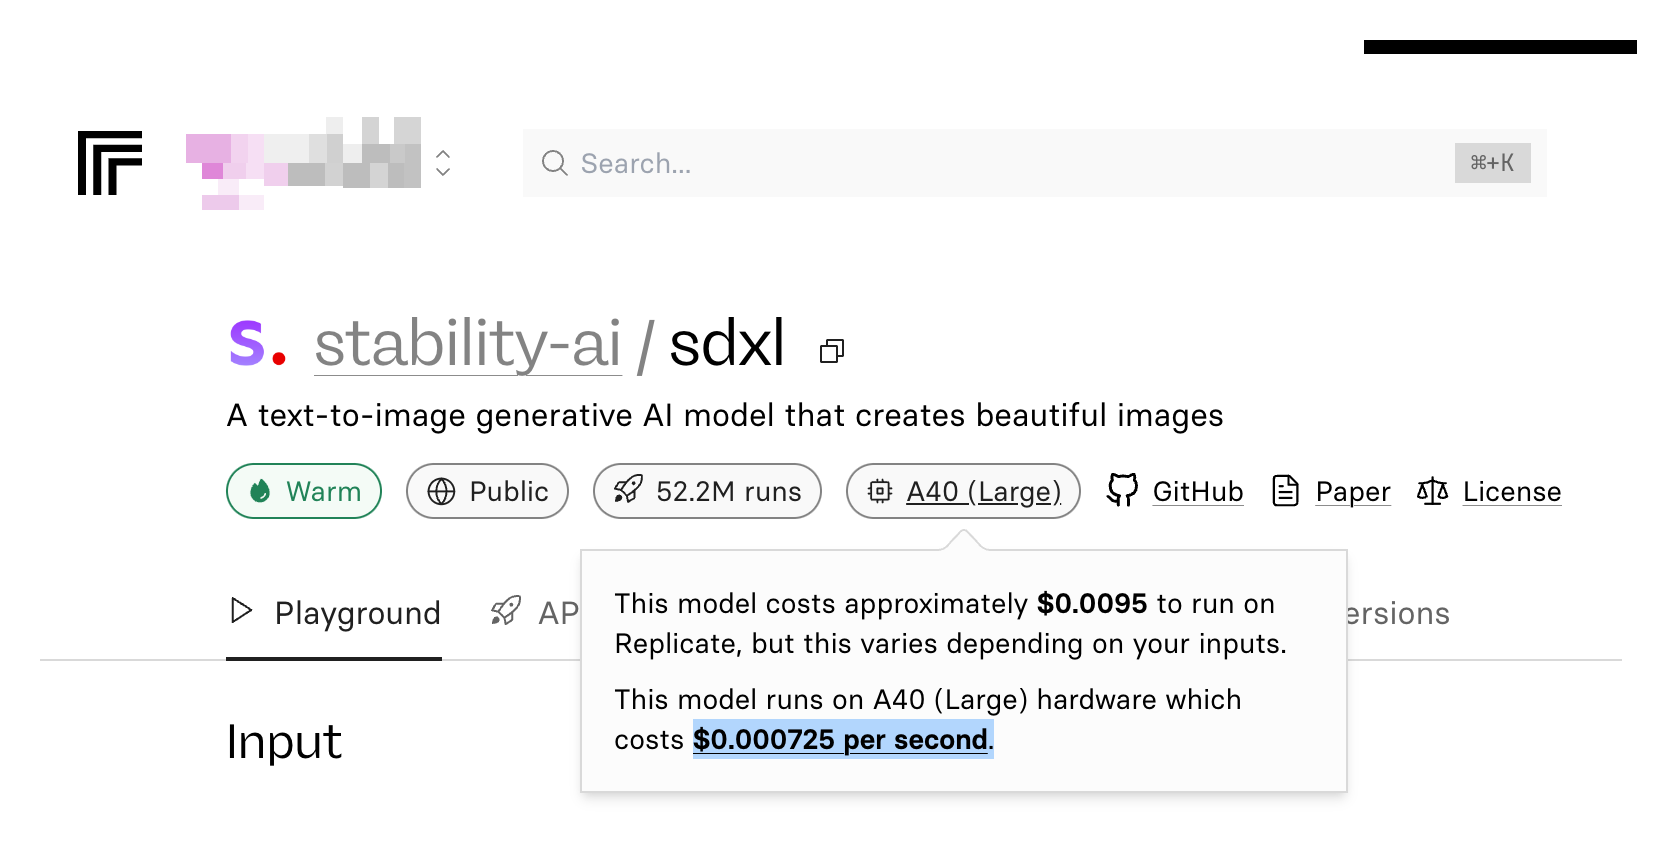Click the License scales icon
Screen dimensions: 1677x857
pyautogui.click(x=1432, y=491)
